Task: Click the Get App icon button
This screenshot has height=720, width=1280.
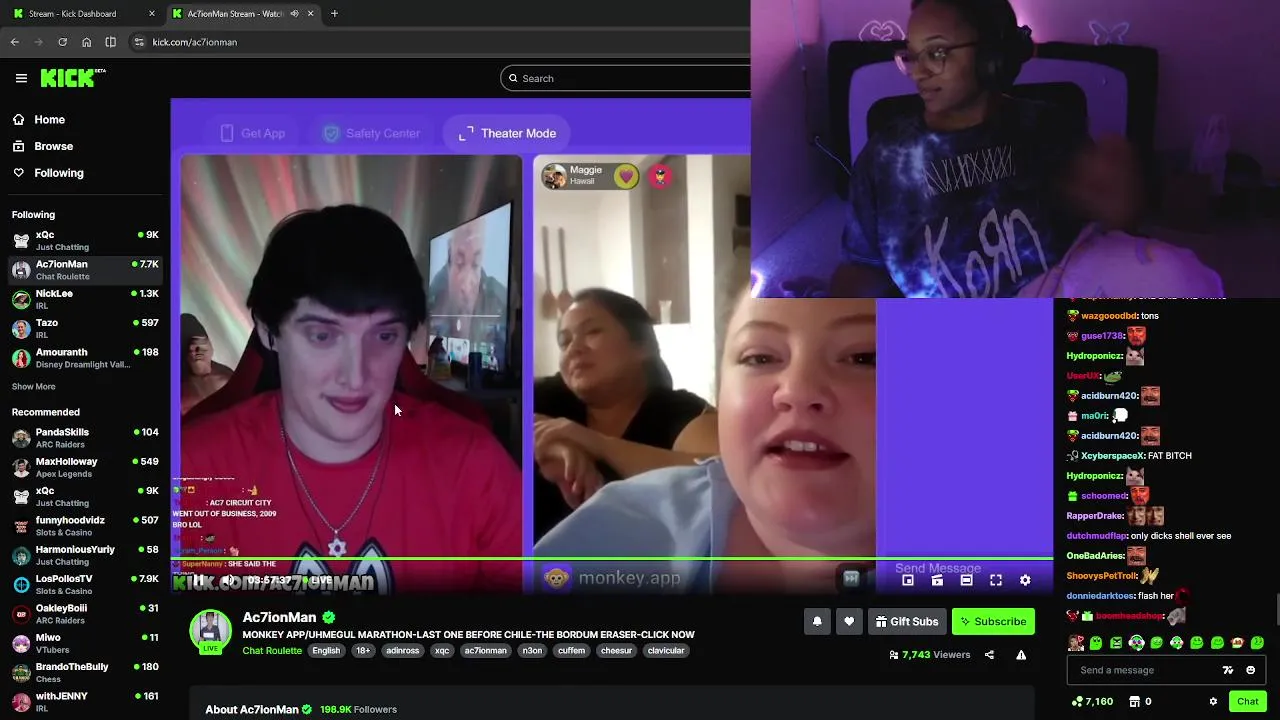Action: [252, 133]
